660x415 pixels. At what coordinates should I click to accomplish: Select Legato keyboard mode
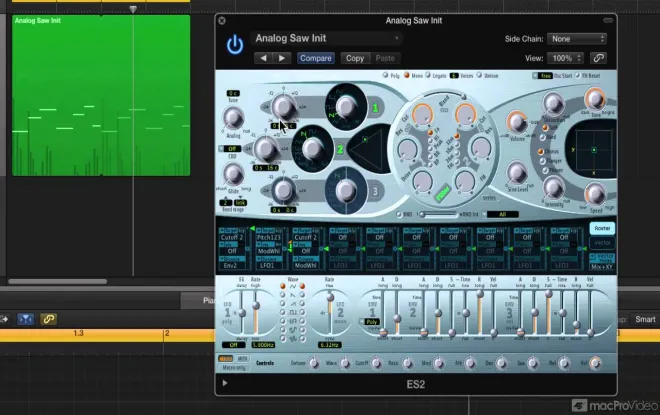point(428,75)
